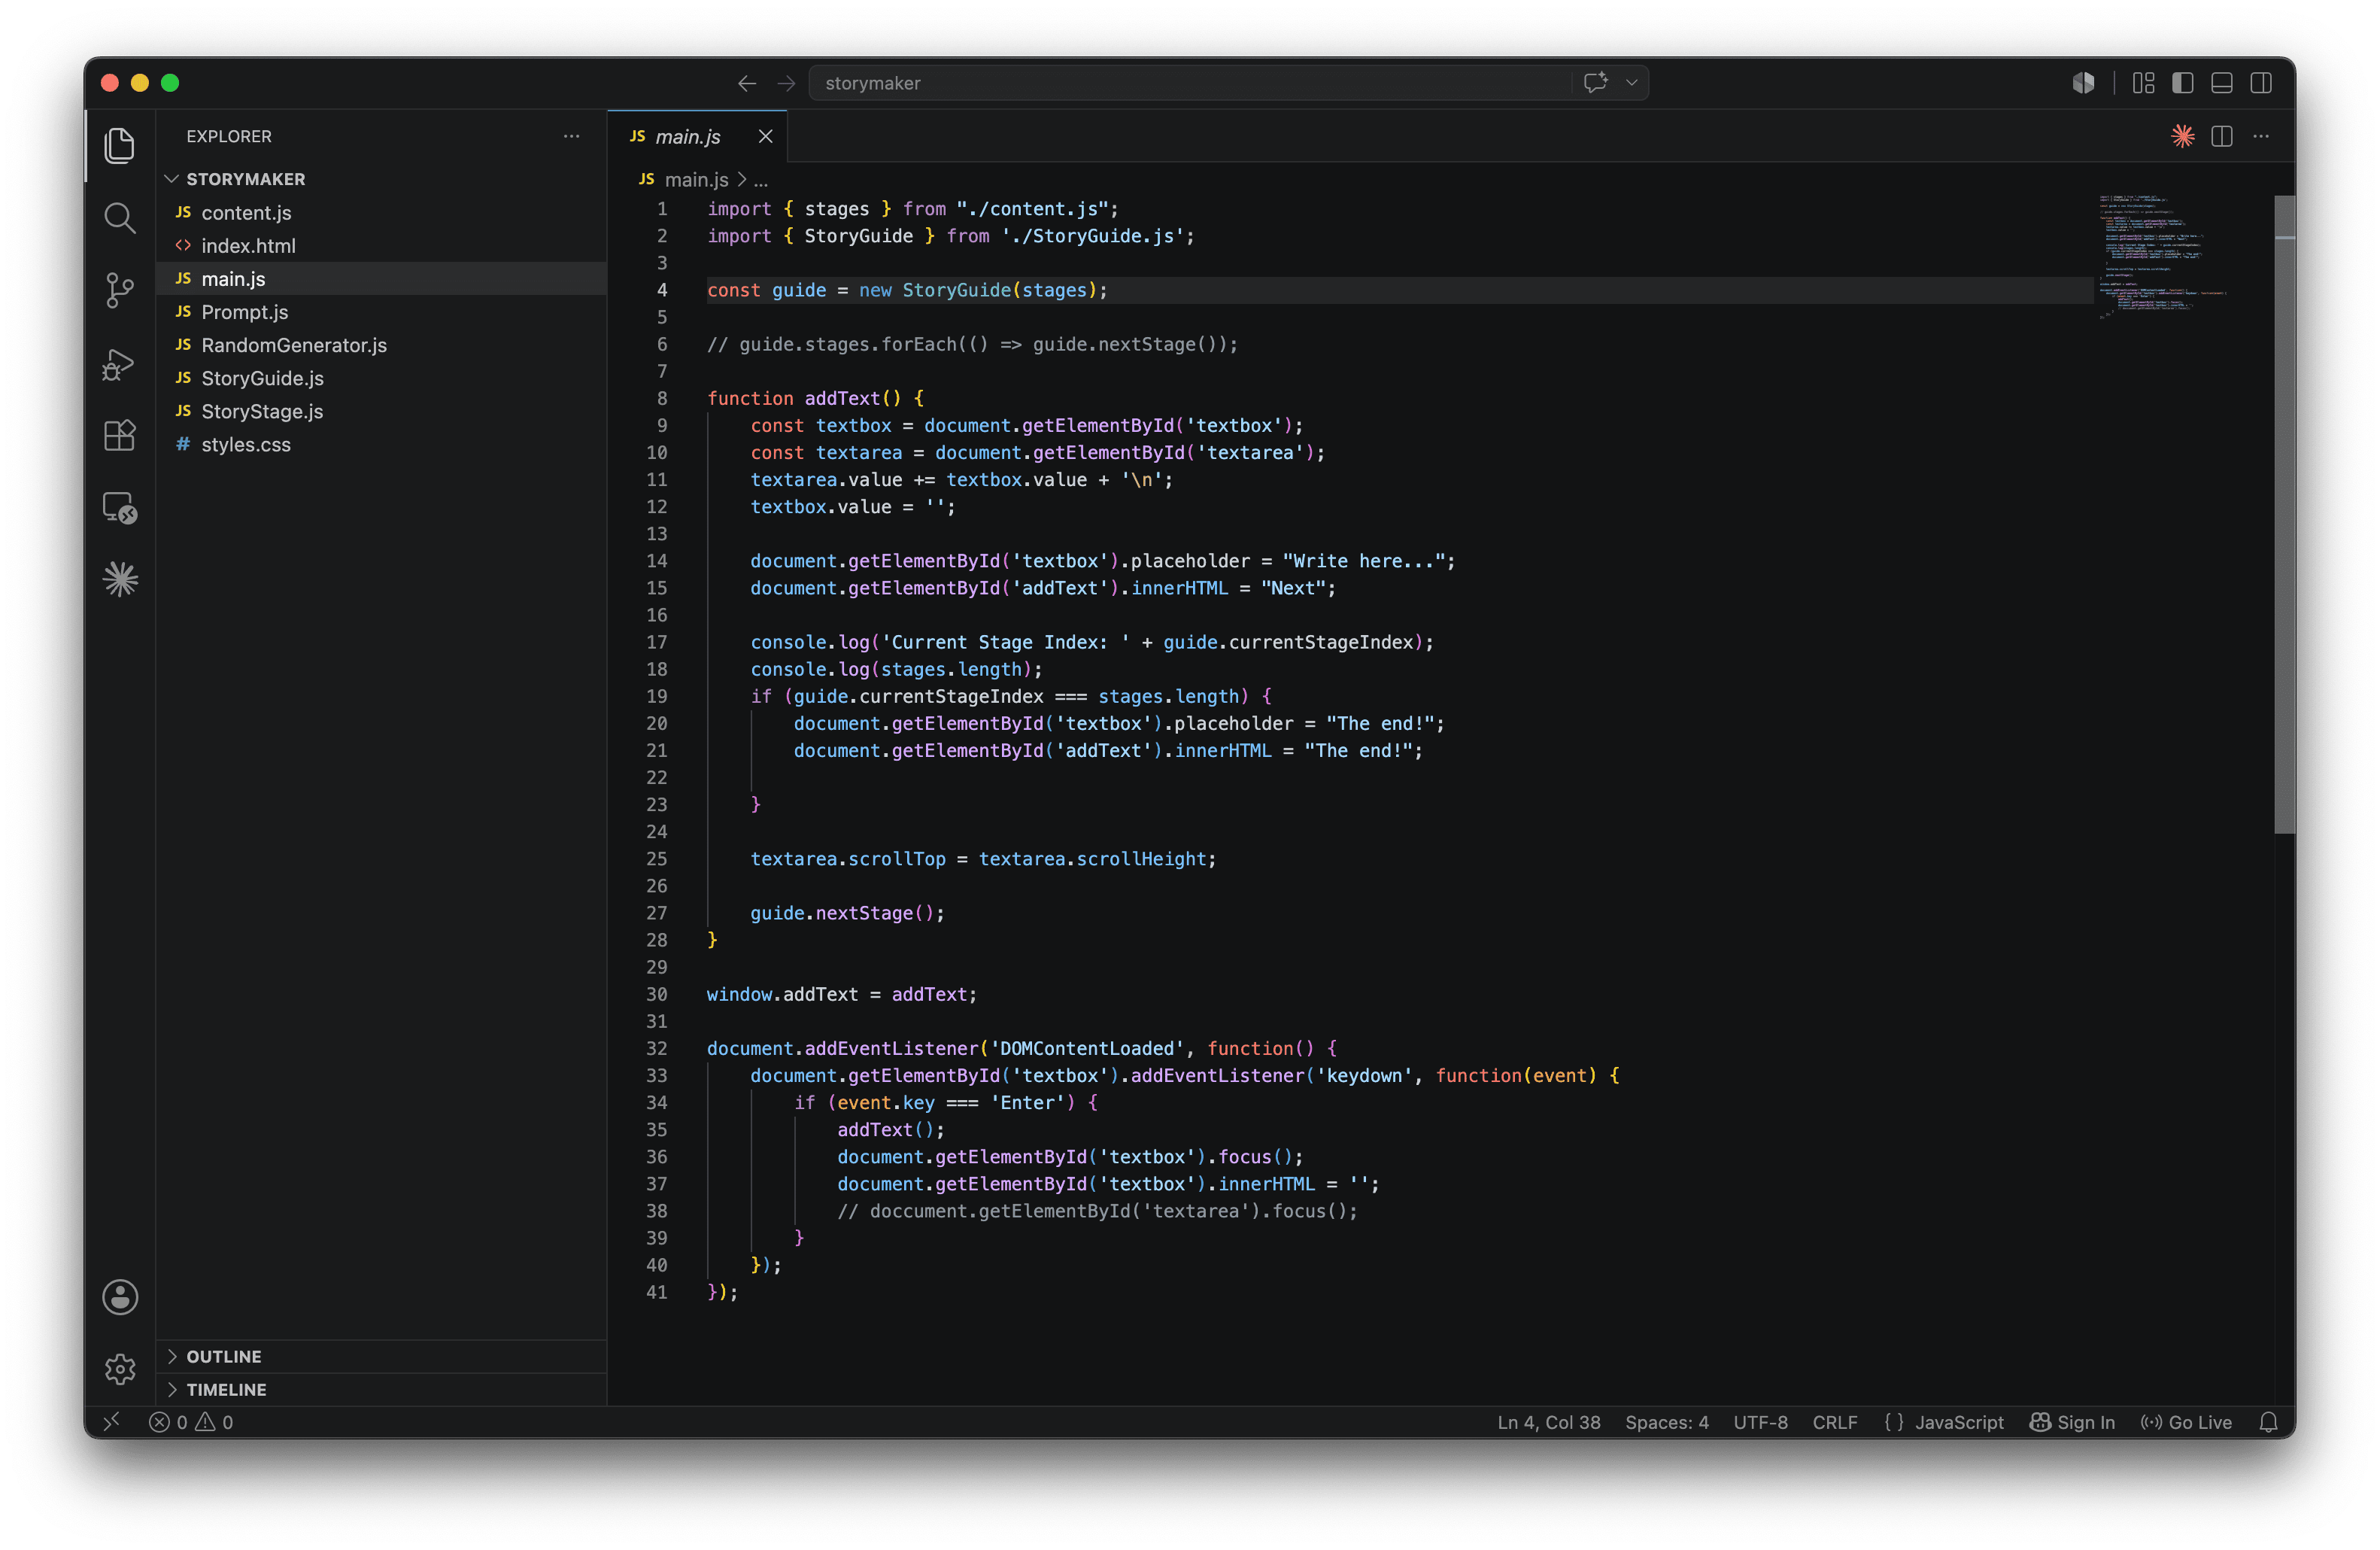Go to line via Ln 4, Col 38
Viewport: 2380px width, 1550px height.
click(1549, 1422)
